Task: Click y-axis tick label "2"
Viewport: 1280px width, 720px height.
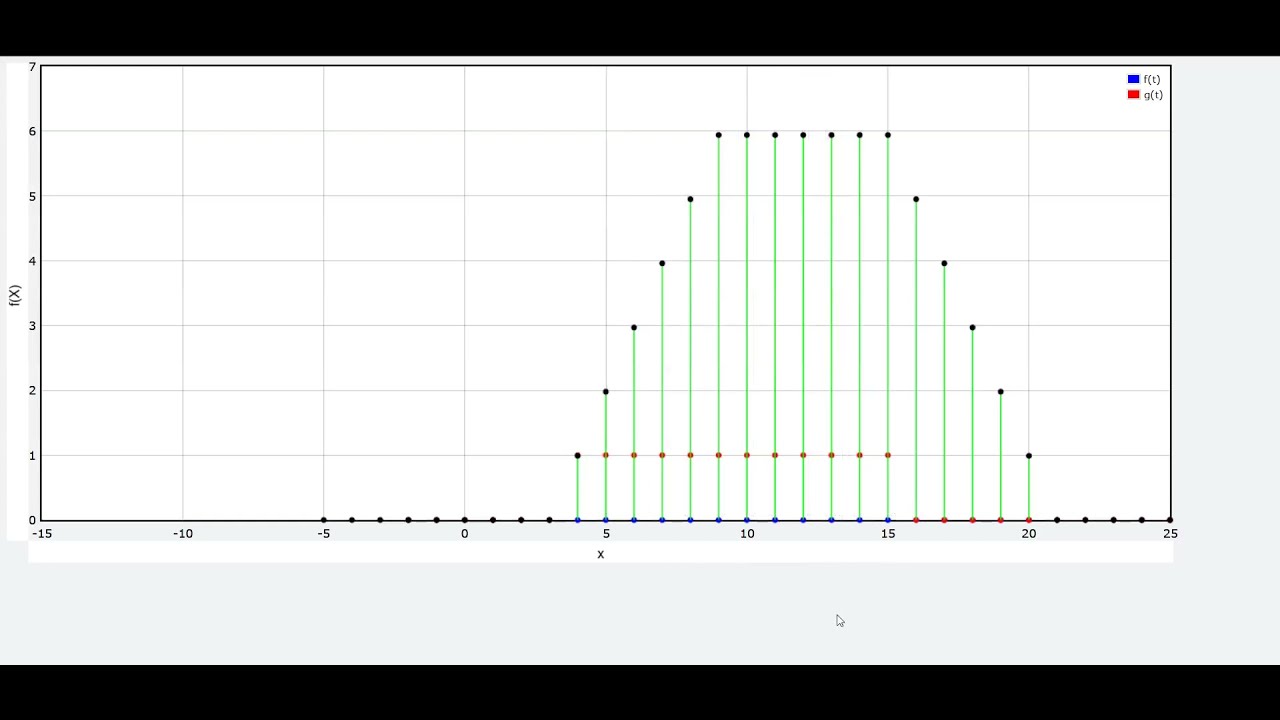Action: (32, 391)
